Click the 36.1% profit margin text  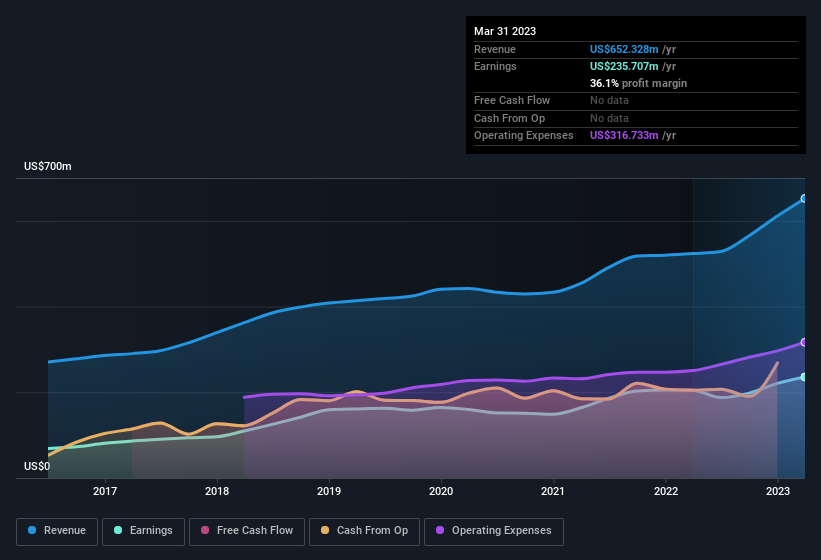pos(638,83)
